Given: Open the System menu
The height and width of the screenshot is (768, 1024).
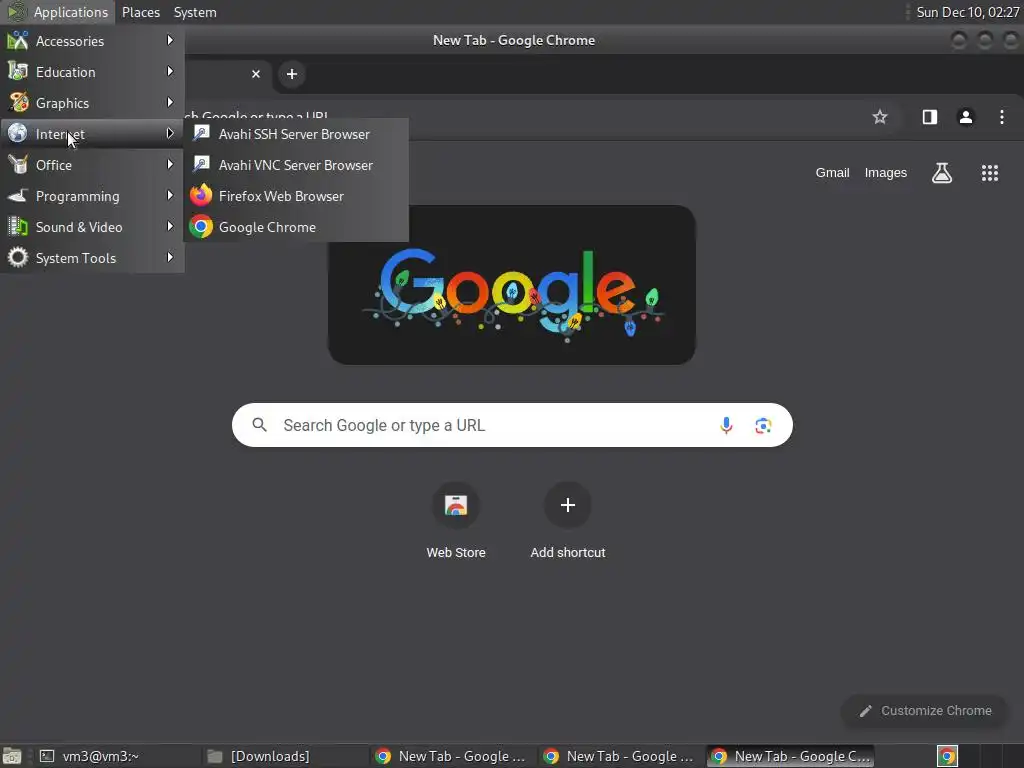Looking at the screenshot, I should tap(195, 12).
